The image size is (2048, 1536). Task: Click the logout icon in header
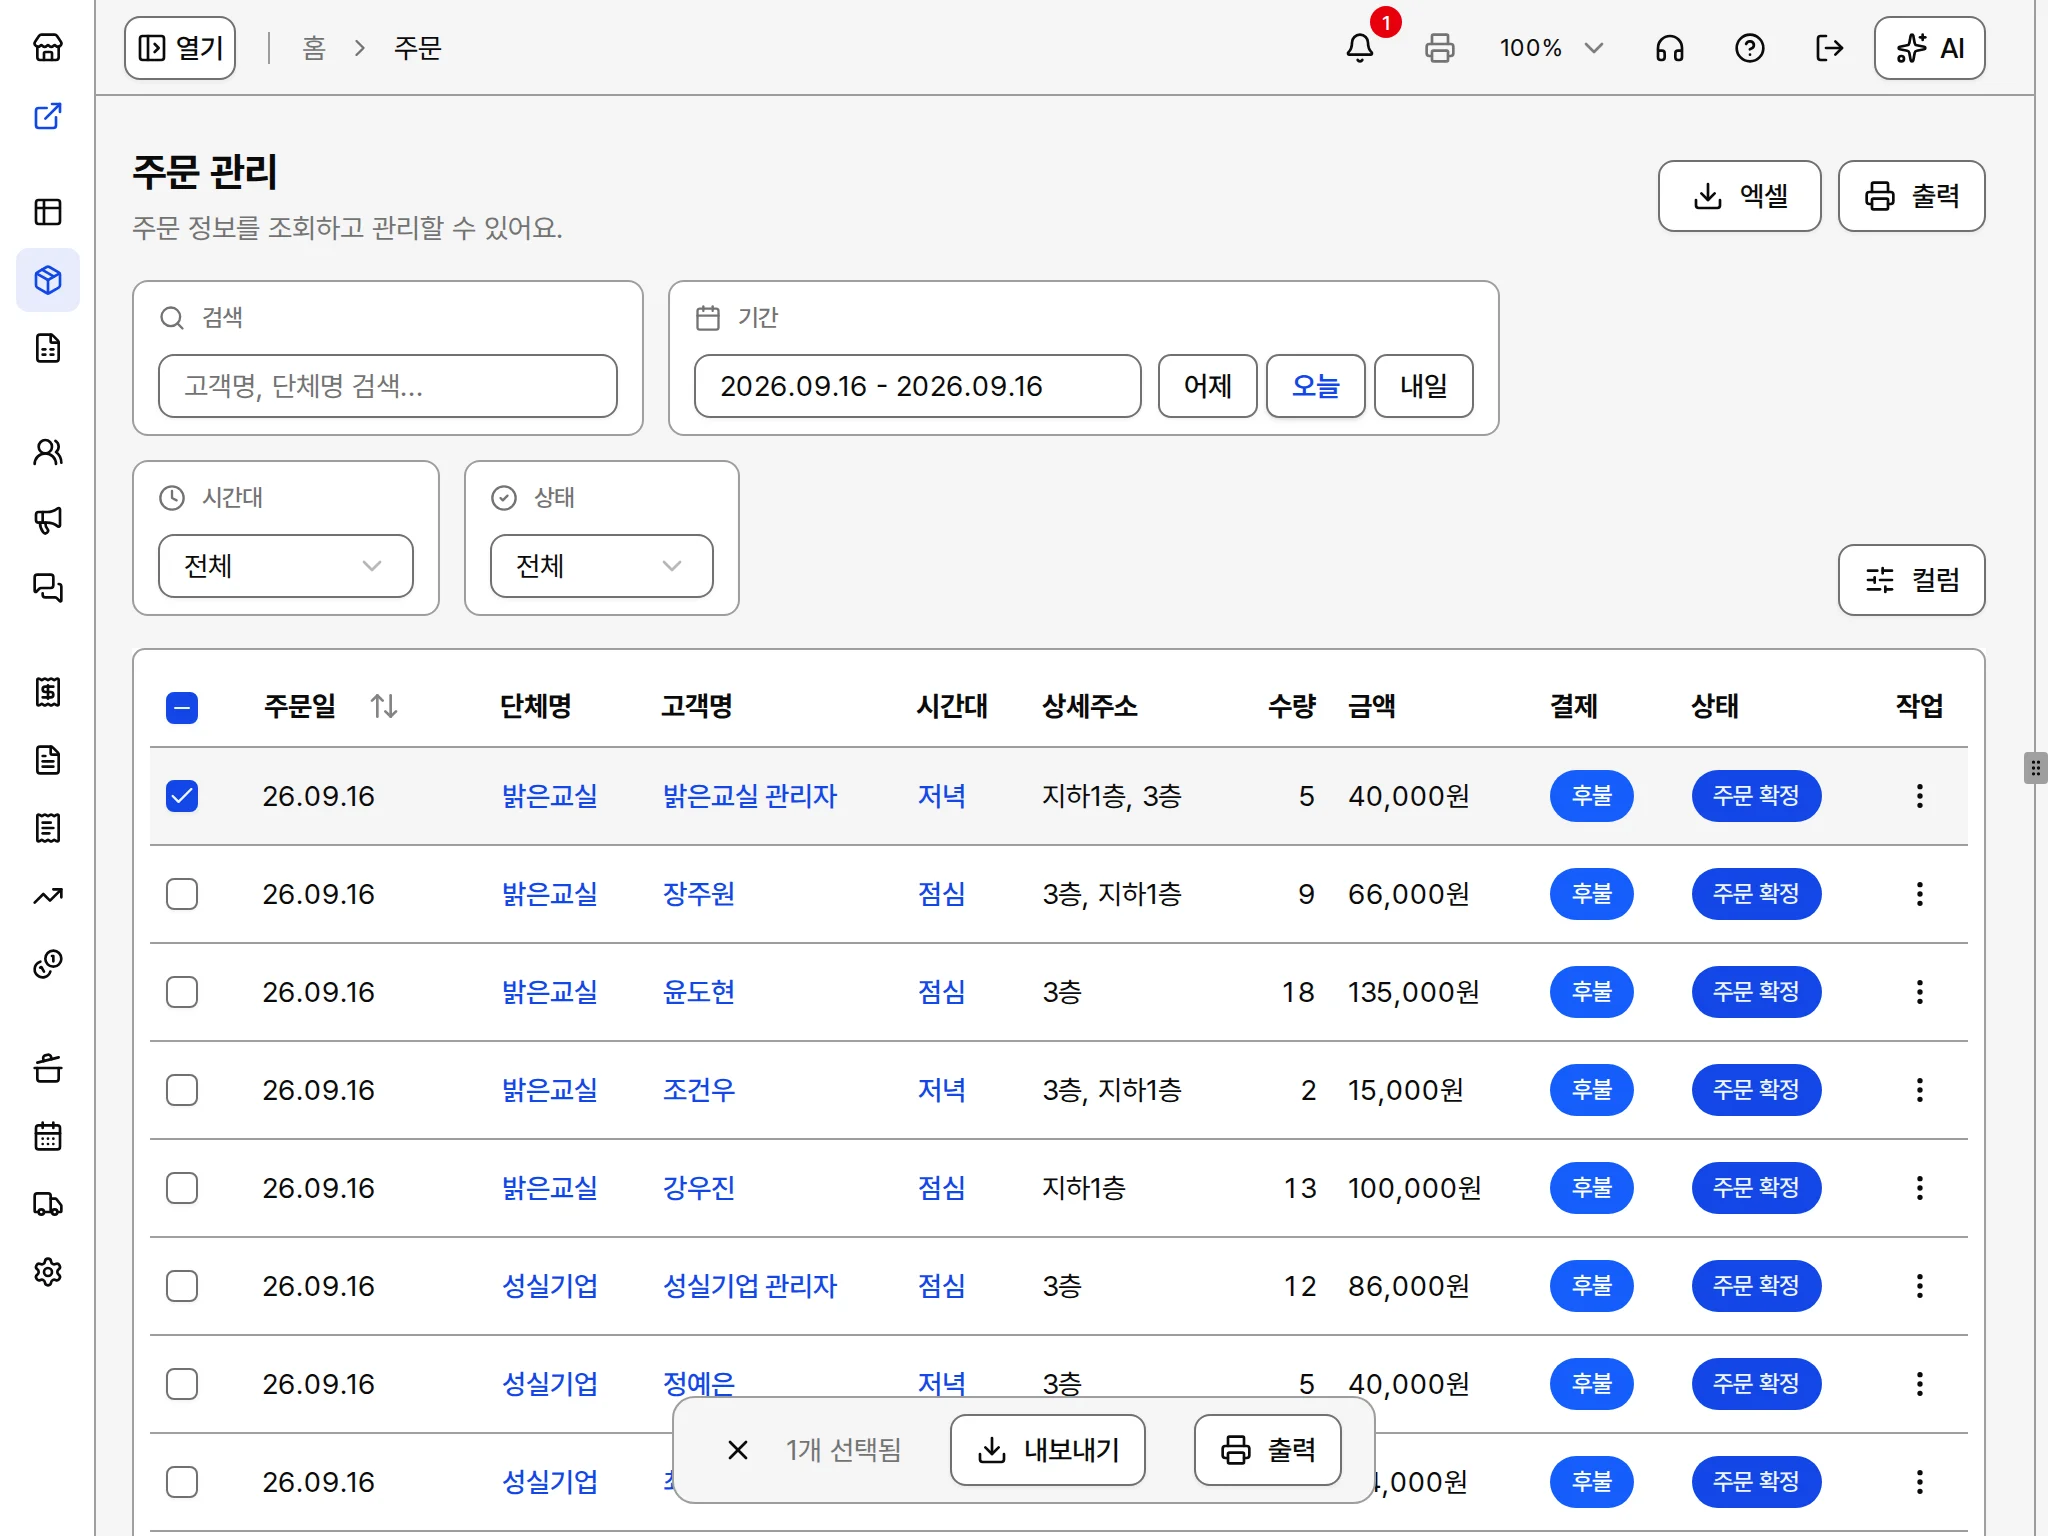tap(1830, 48)
